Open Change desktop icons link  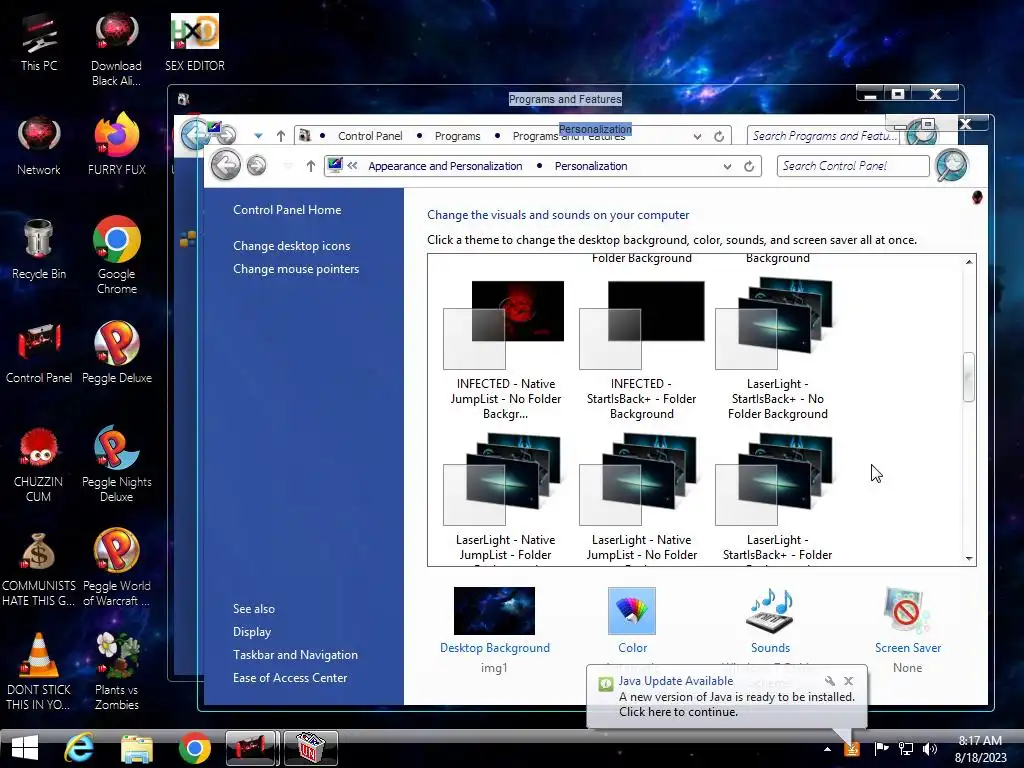[291, 246]
